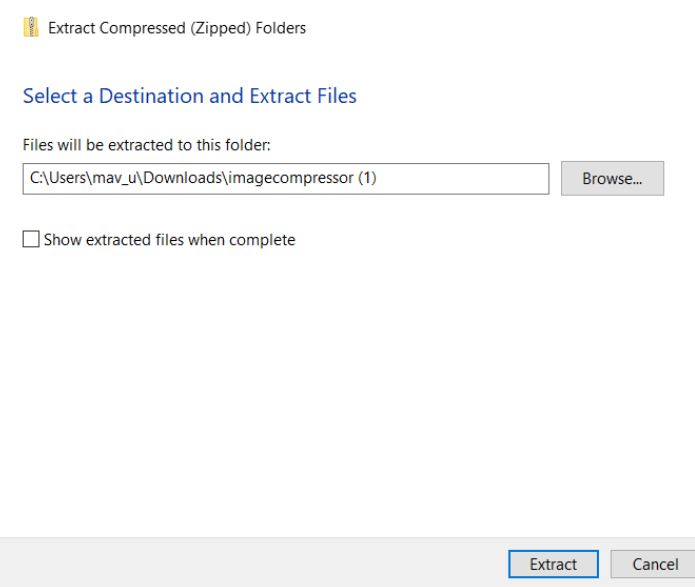Click 'C:' at start of destination path
The height and width of the screenshot is (587, 695).
pos(35,178)
